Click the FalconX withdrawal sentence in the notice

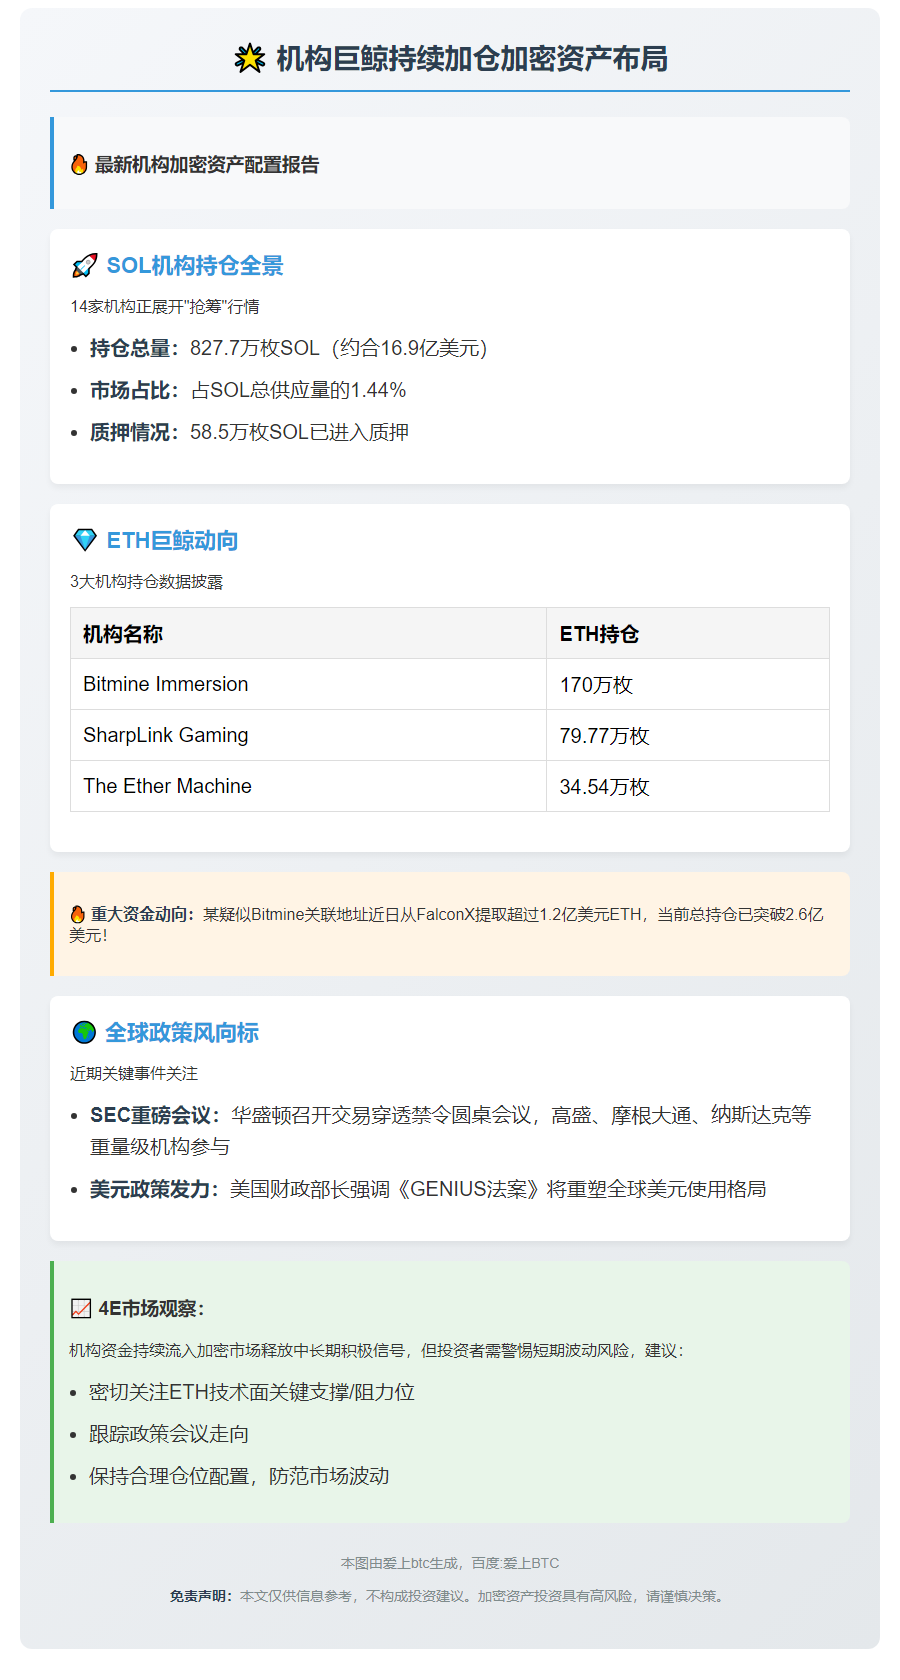click(x=446, y=925)
